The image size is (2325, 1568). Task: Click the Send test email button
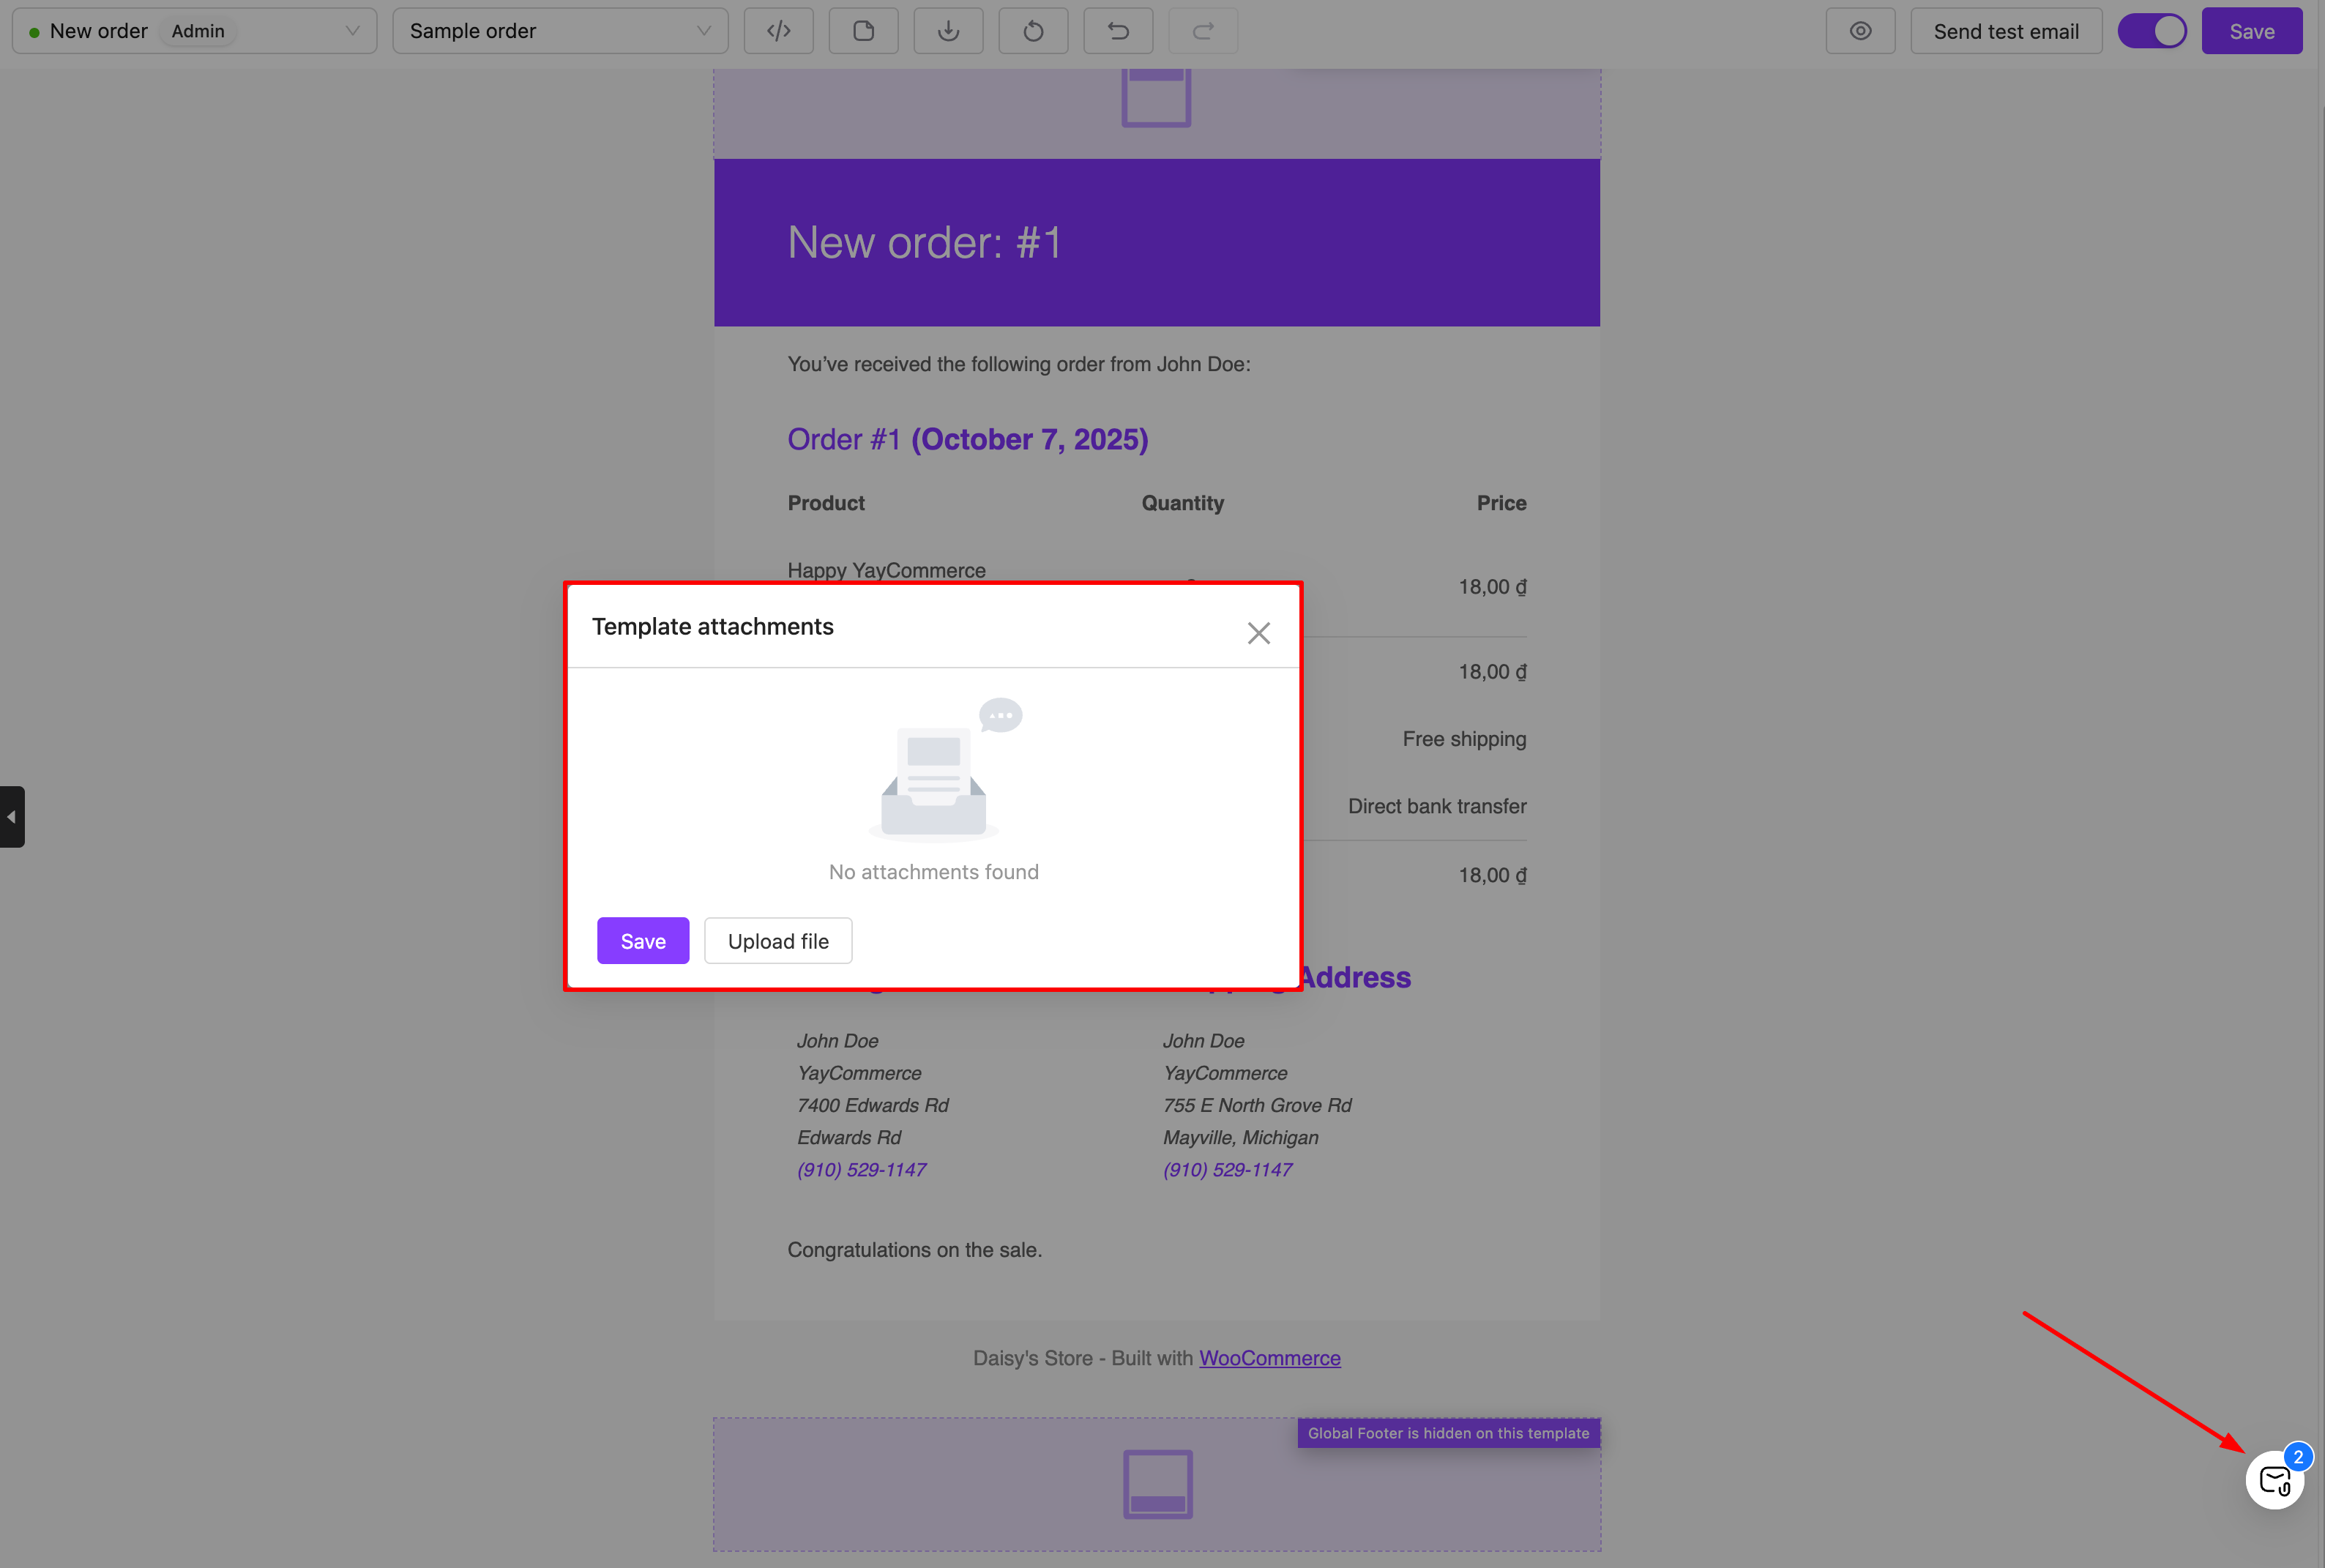point(2006,31)
